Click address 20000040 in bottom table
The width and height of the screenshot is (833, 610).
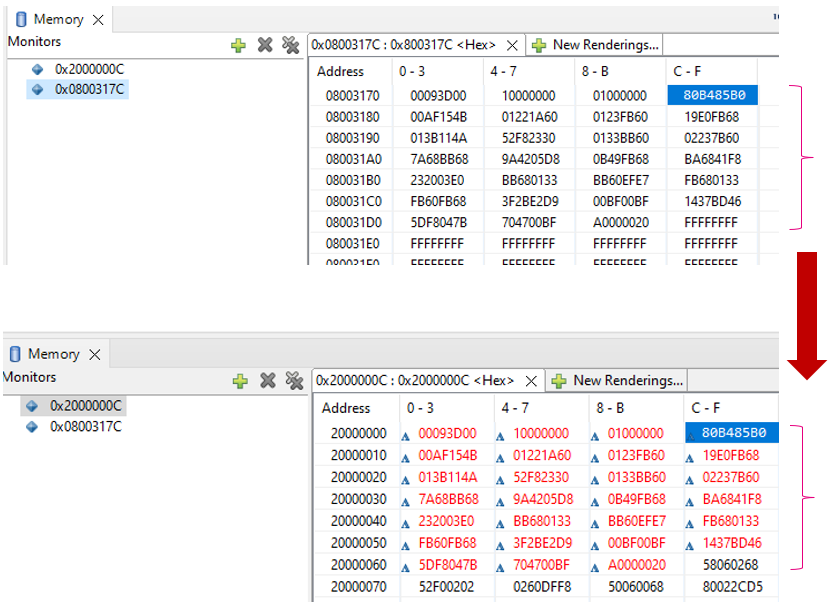(x=359, y=521)
